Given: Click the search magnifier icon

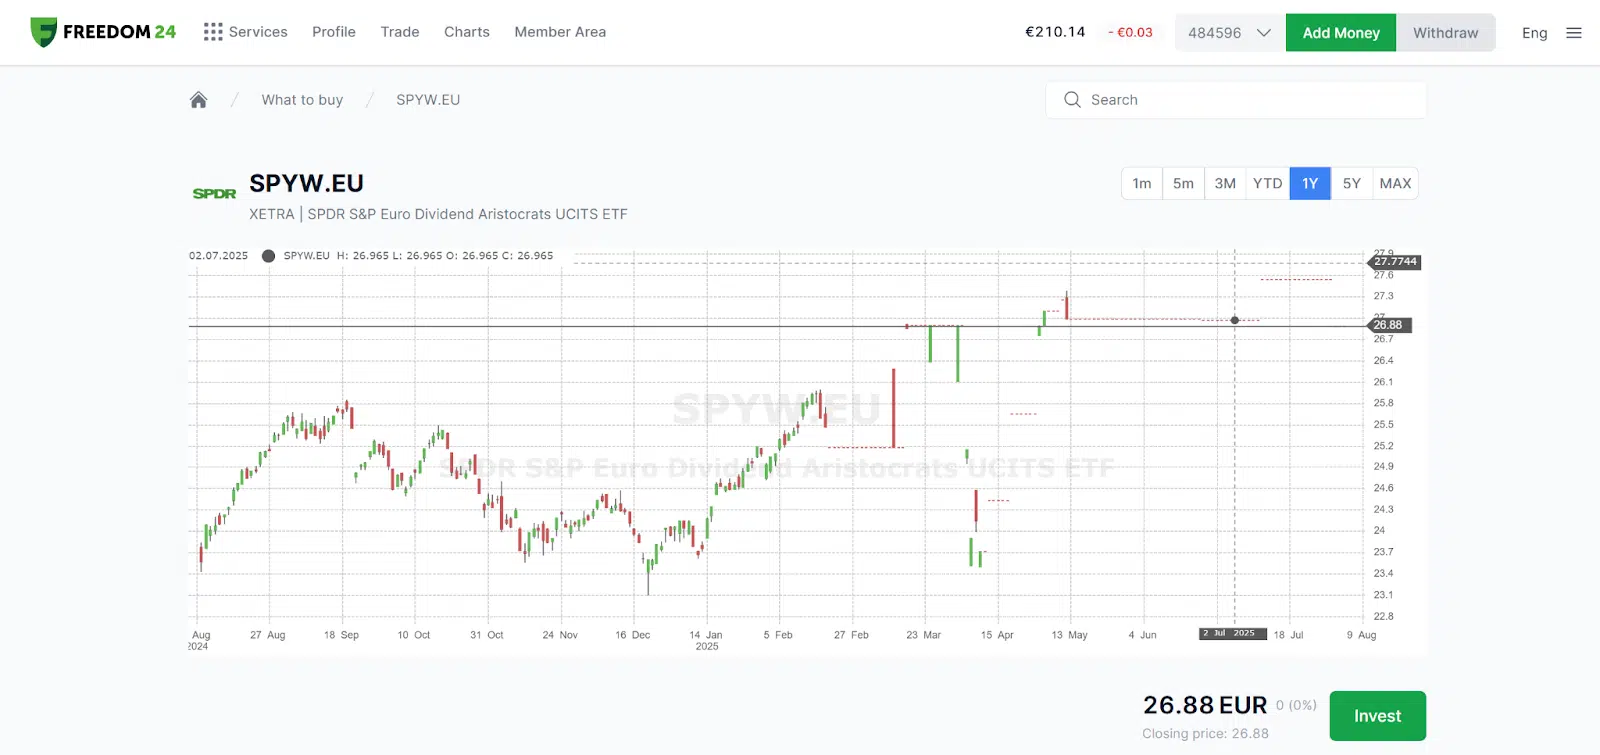Looking at the screenshot, I should (1072, 100).
